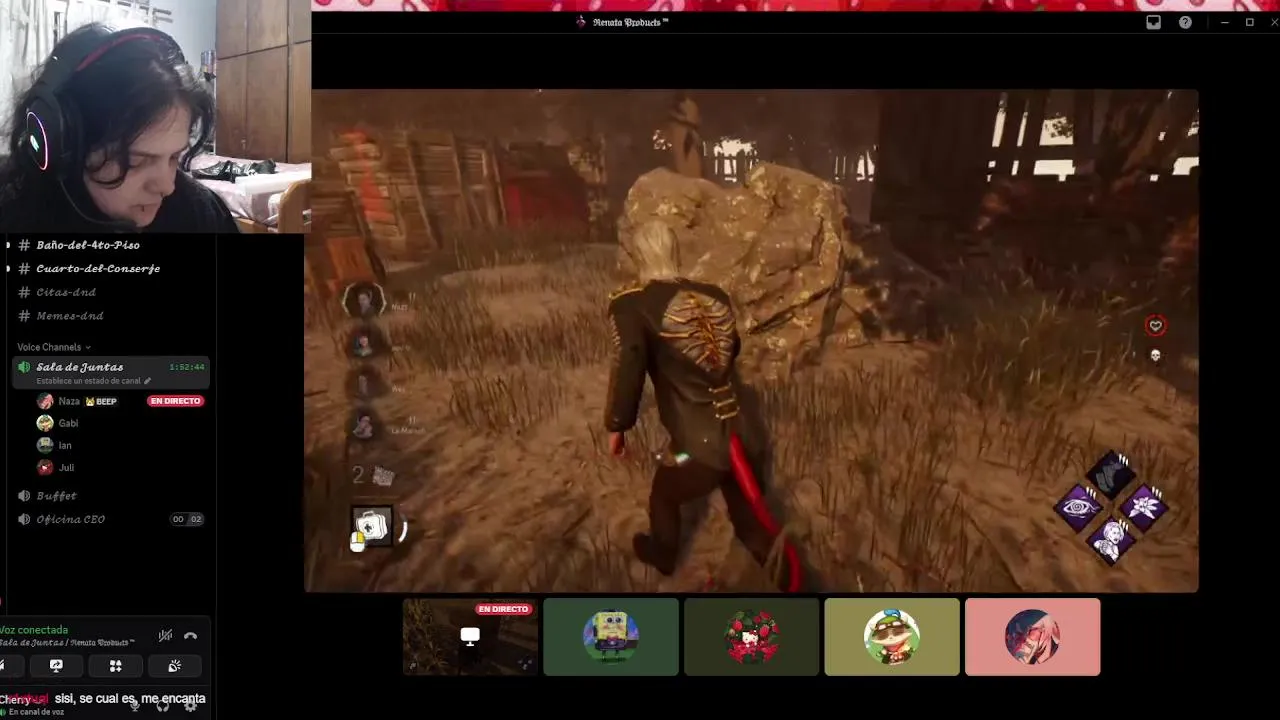
Task: Click the Sala de Juntas speaker icon
Action: pos(24,367)
